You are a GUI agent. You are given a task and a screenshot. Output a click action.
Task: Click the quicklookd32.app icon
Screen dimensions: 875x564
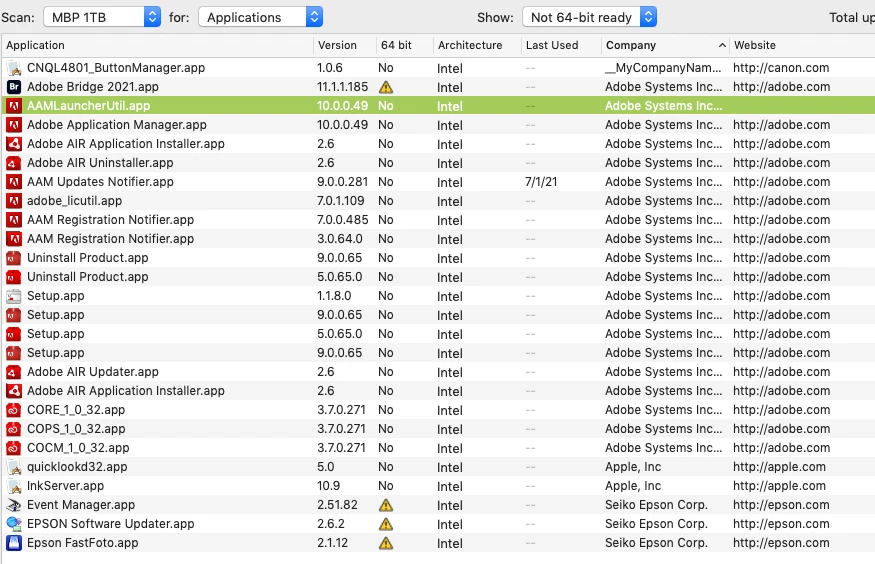14,467
